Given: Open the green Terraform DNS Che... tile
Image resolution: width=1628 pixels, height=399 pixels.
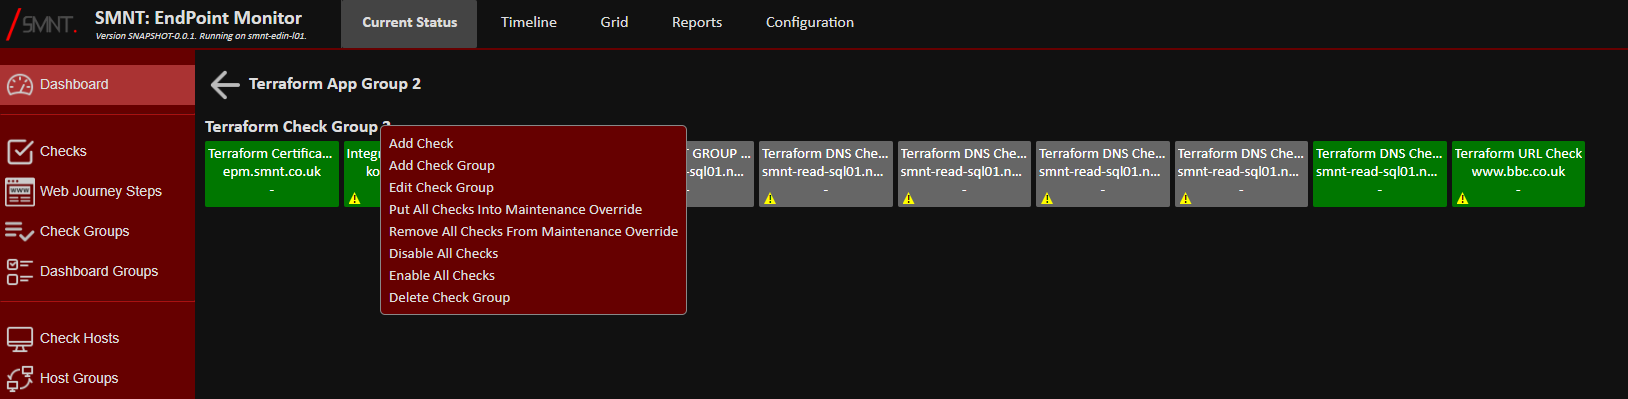Looking at the screenshot, I should [1380, 174].
